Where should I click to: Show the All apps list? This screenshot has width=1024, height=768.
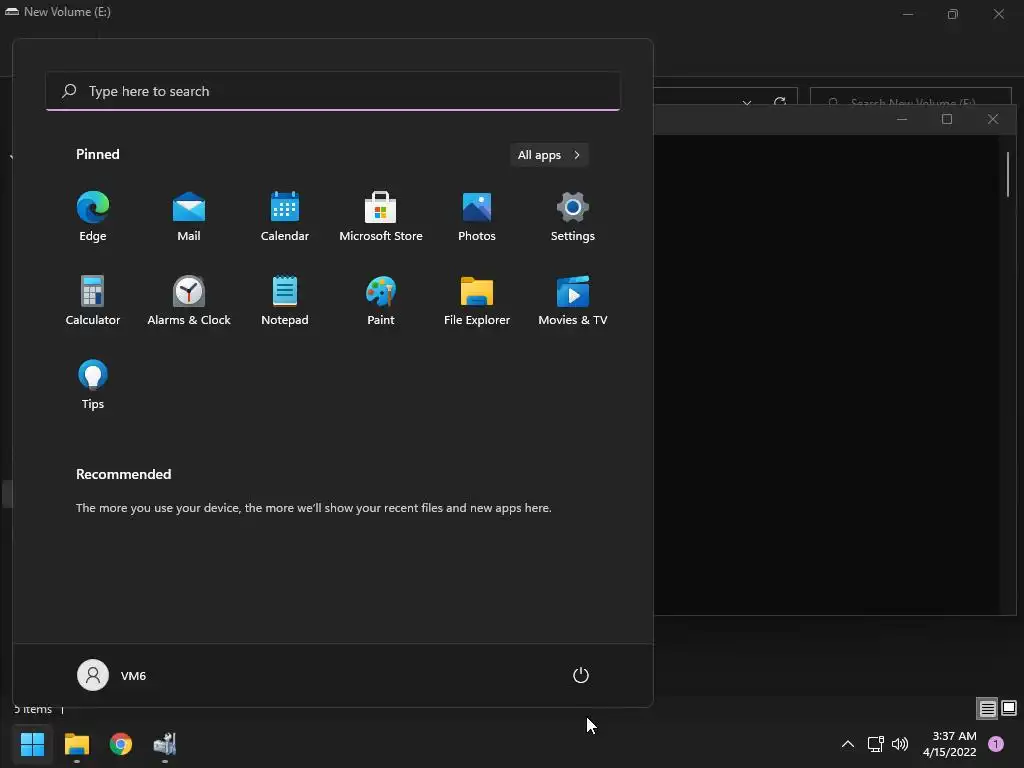click(549, 155)
